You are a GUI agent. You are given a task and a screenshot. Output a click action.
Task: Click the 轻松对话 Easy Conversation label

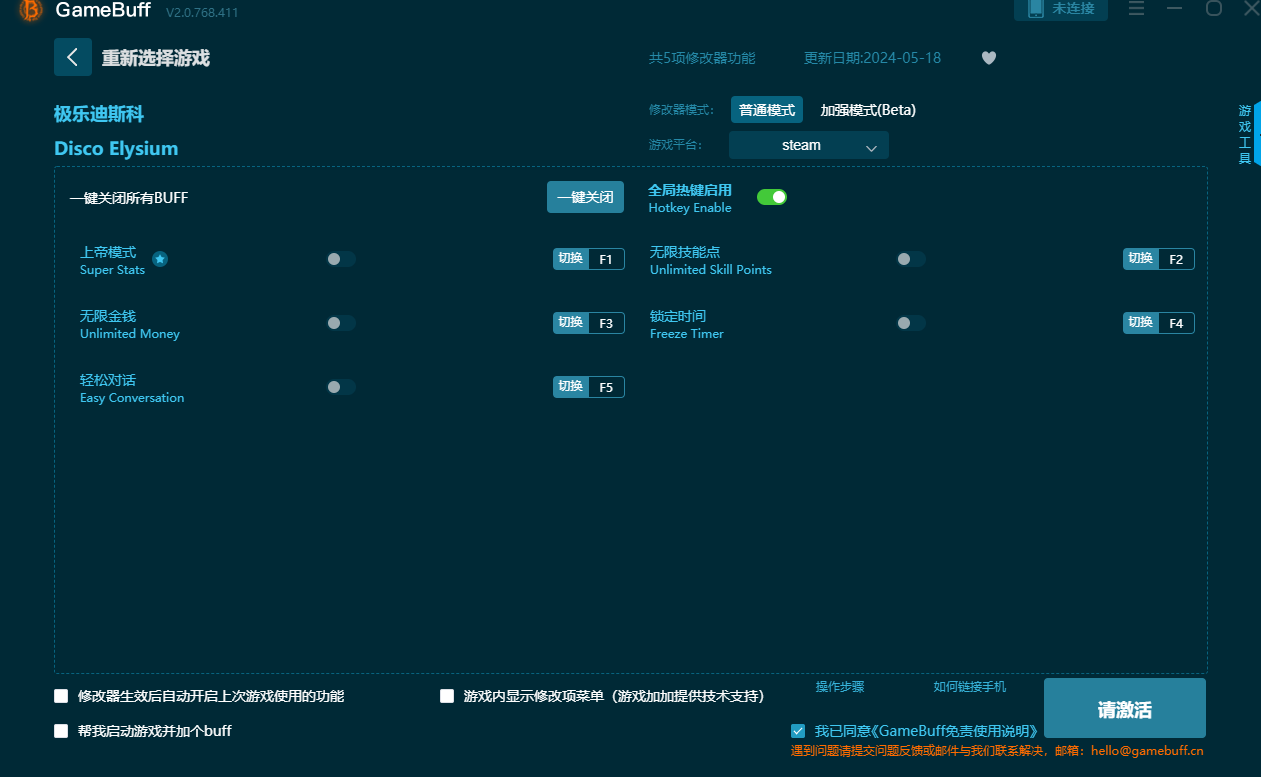point(132,388)
